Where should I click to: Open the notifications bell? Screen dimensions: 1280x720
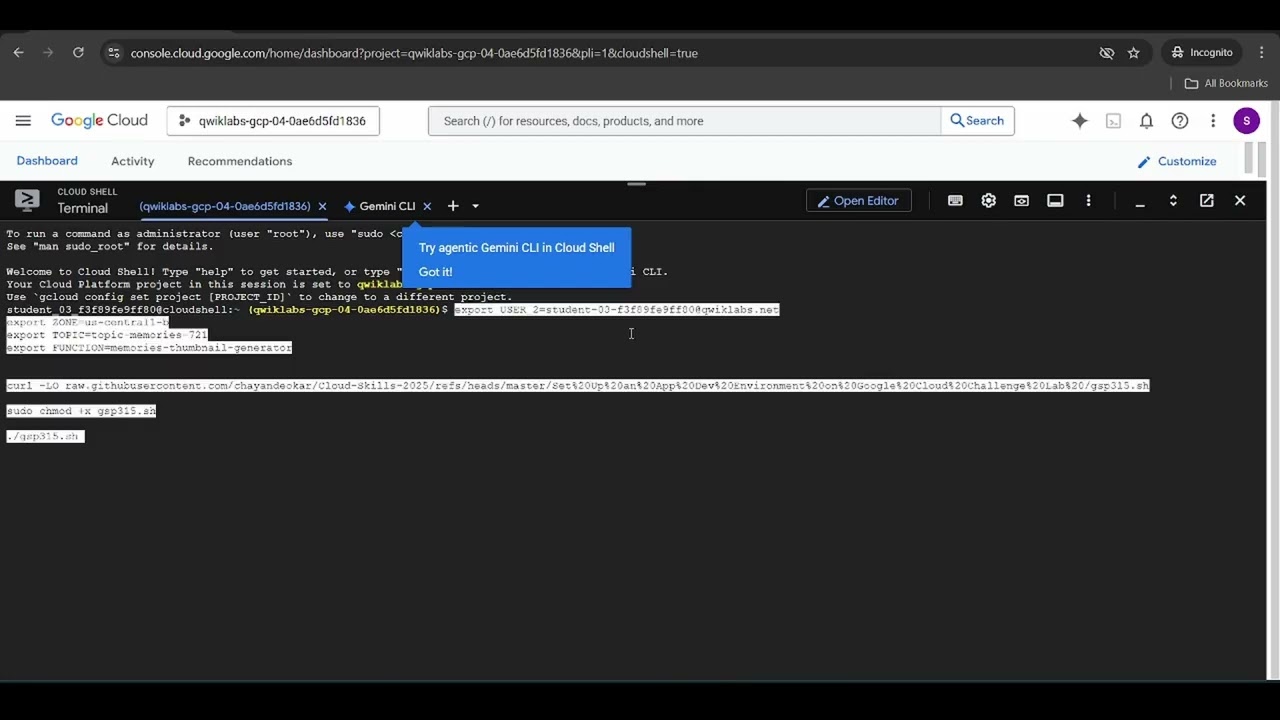[x=1147, y=121]
